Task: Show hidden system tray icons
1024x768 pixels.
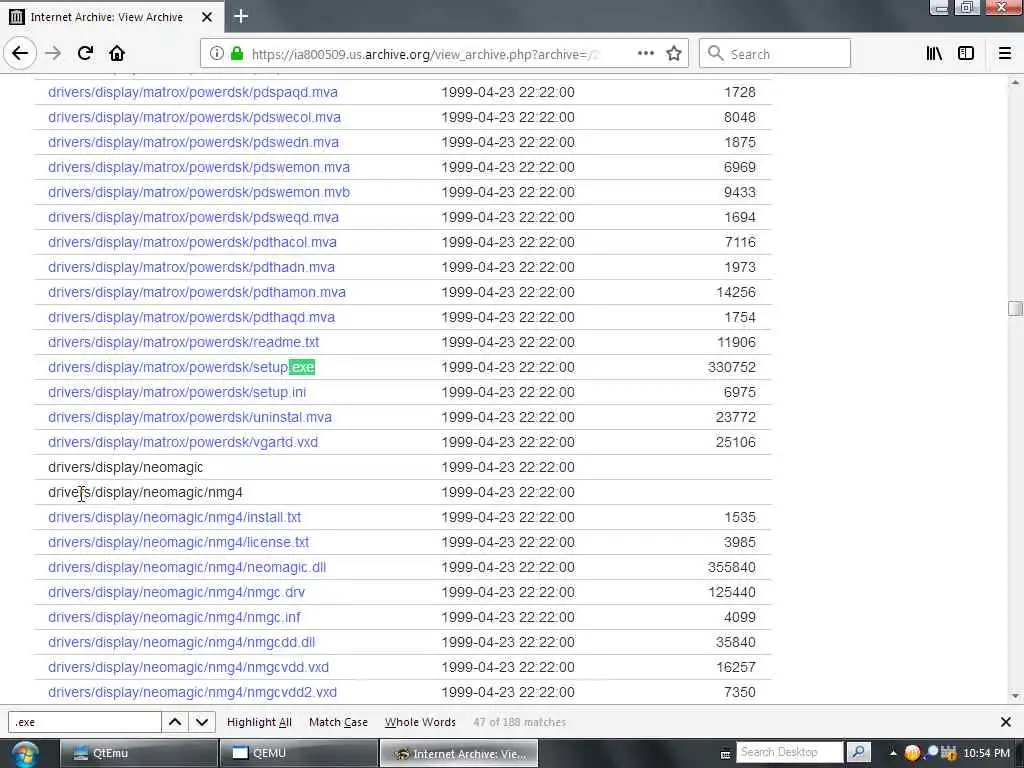Action: 893,753
